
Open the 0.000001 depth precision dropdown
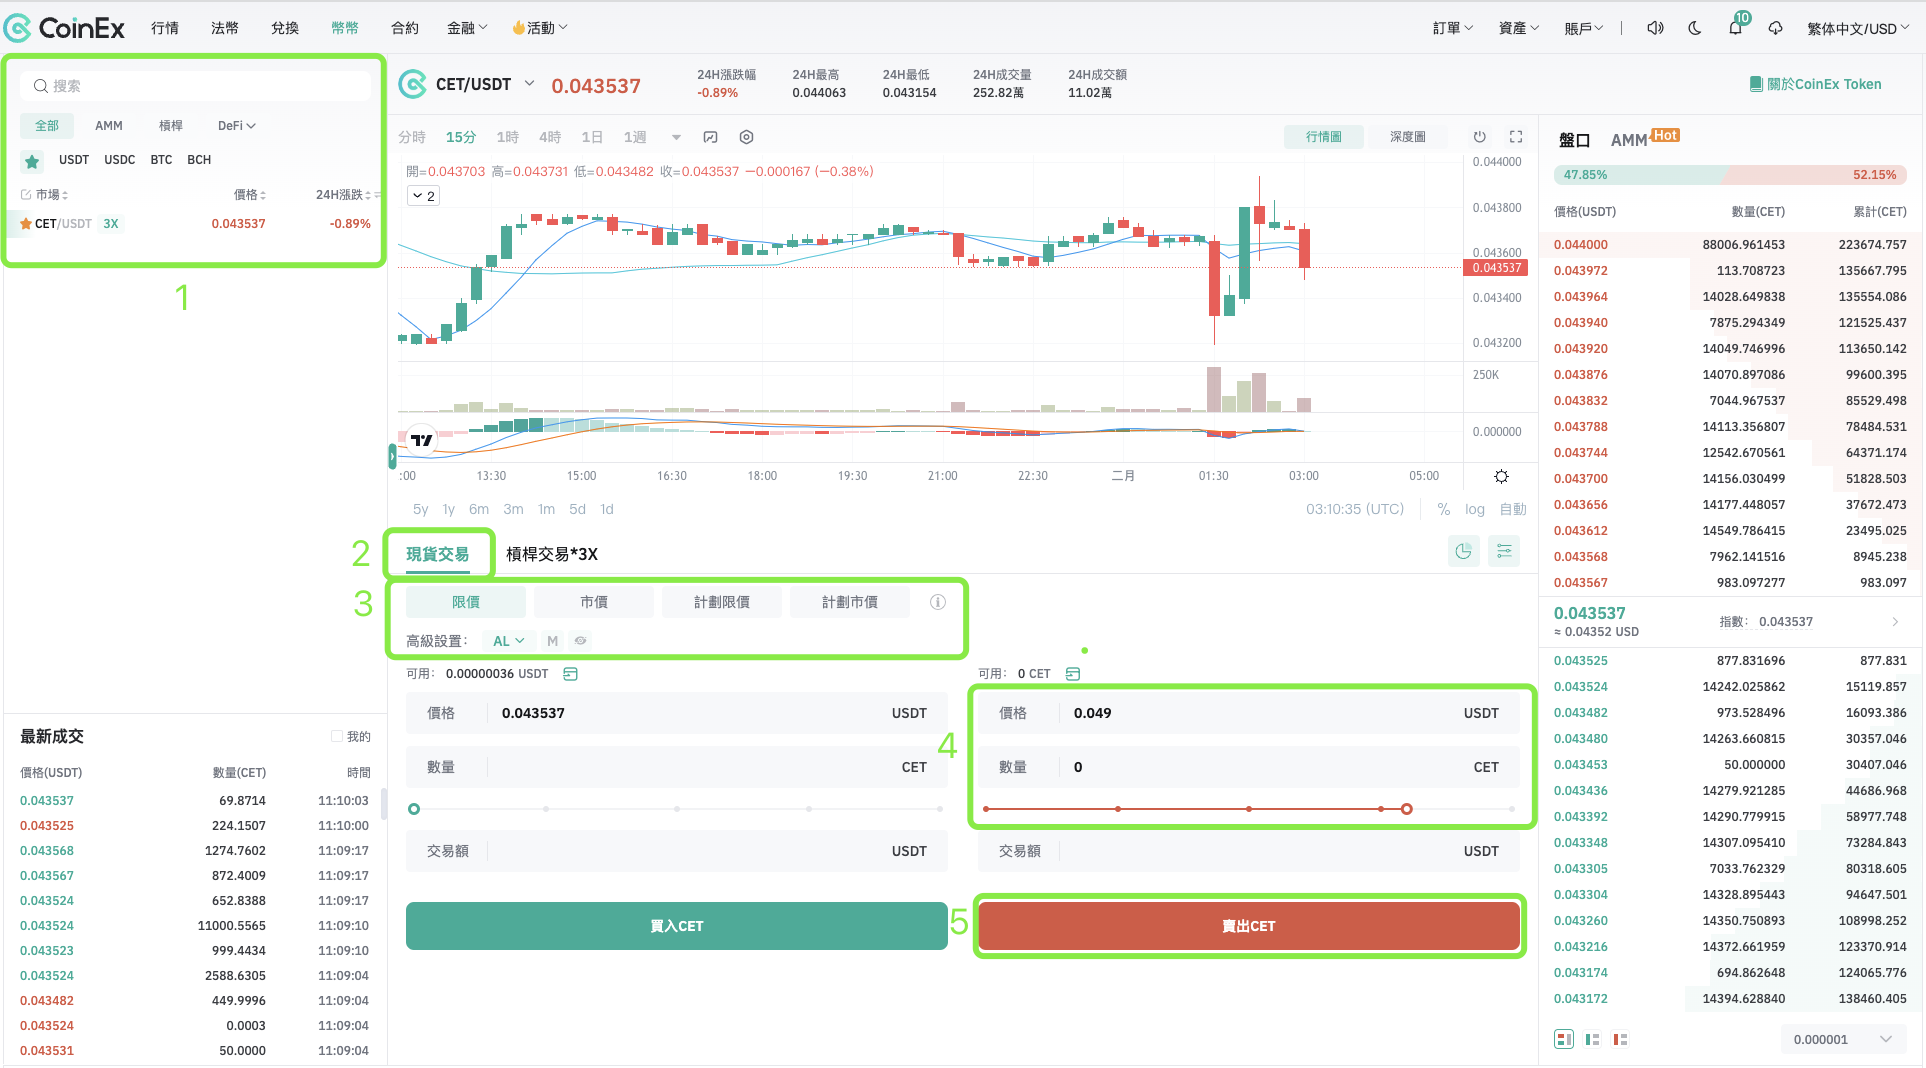pyautogui.click(x=1843, y=1039)
